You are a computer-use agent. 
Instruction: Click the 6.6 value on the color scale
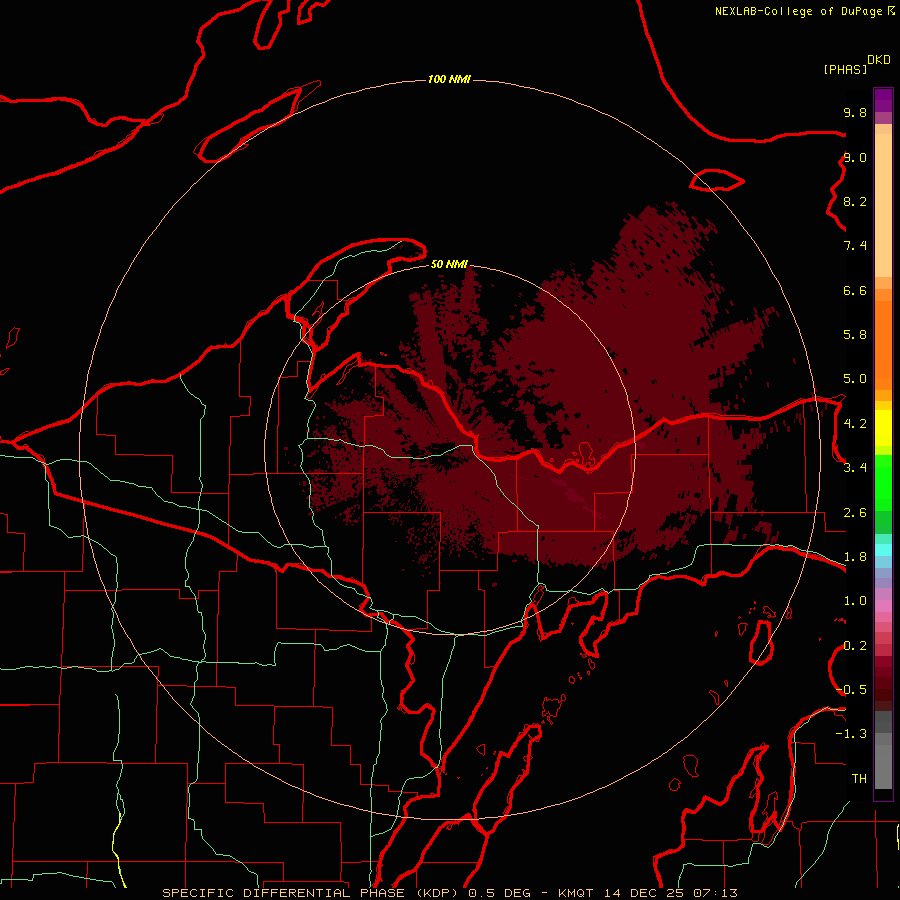coord(855,290)
